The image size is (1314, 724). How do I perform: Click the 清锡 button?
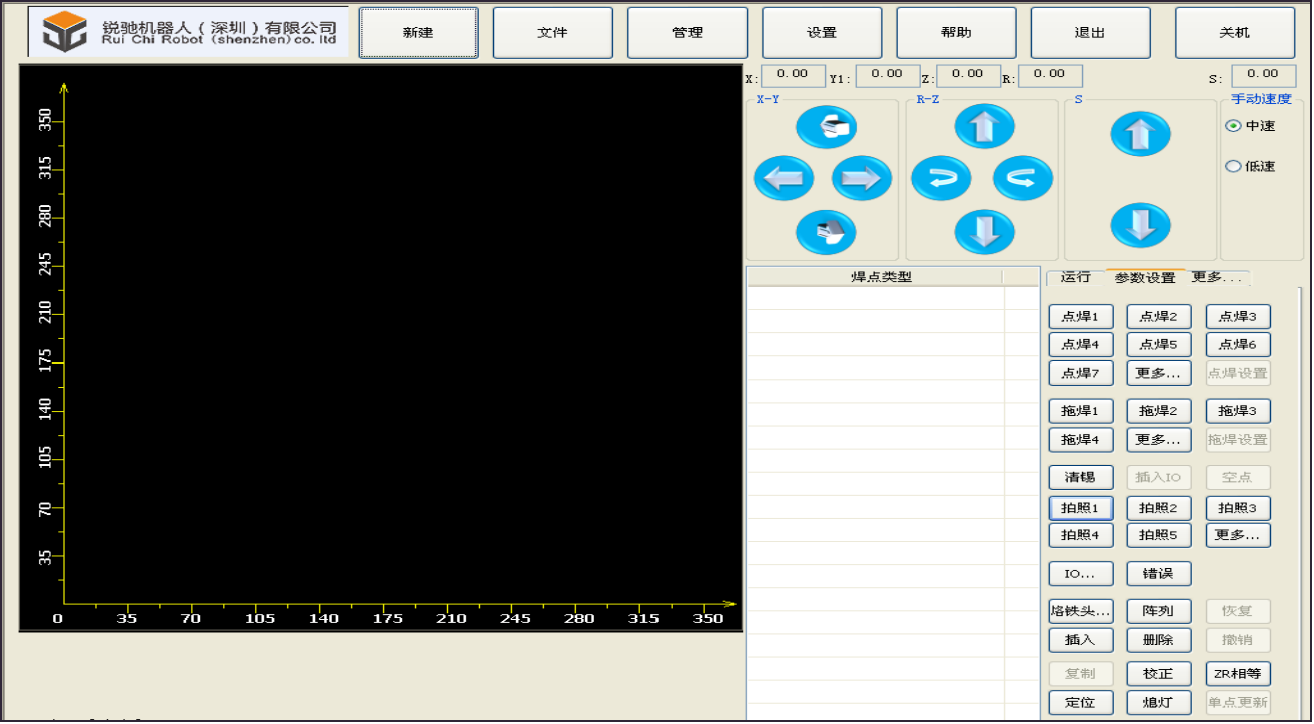pyautogui.click(x=1080, y=477)
